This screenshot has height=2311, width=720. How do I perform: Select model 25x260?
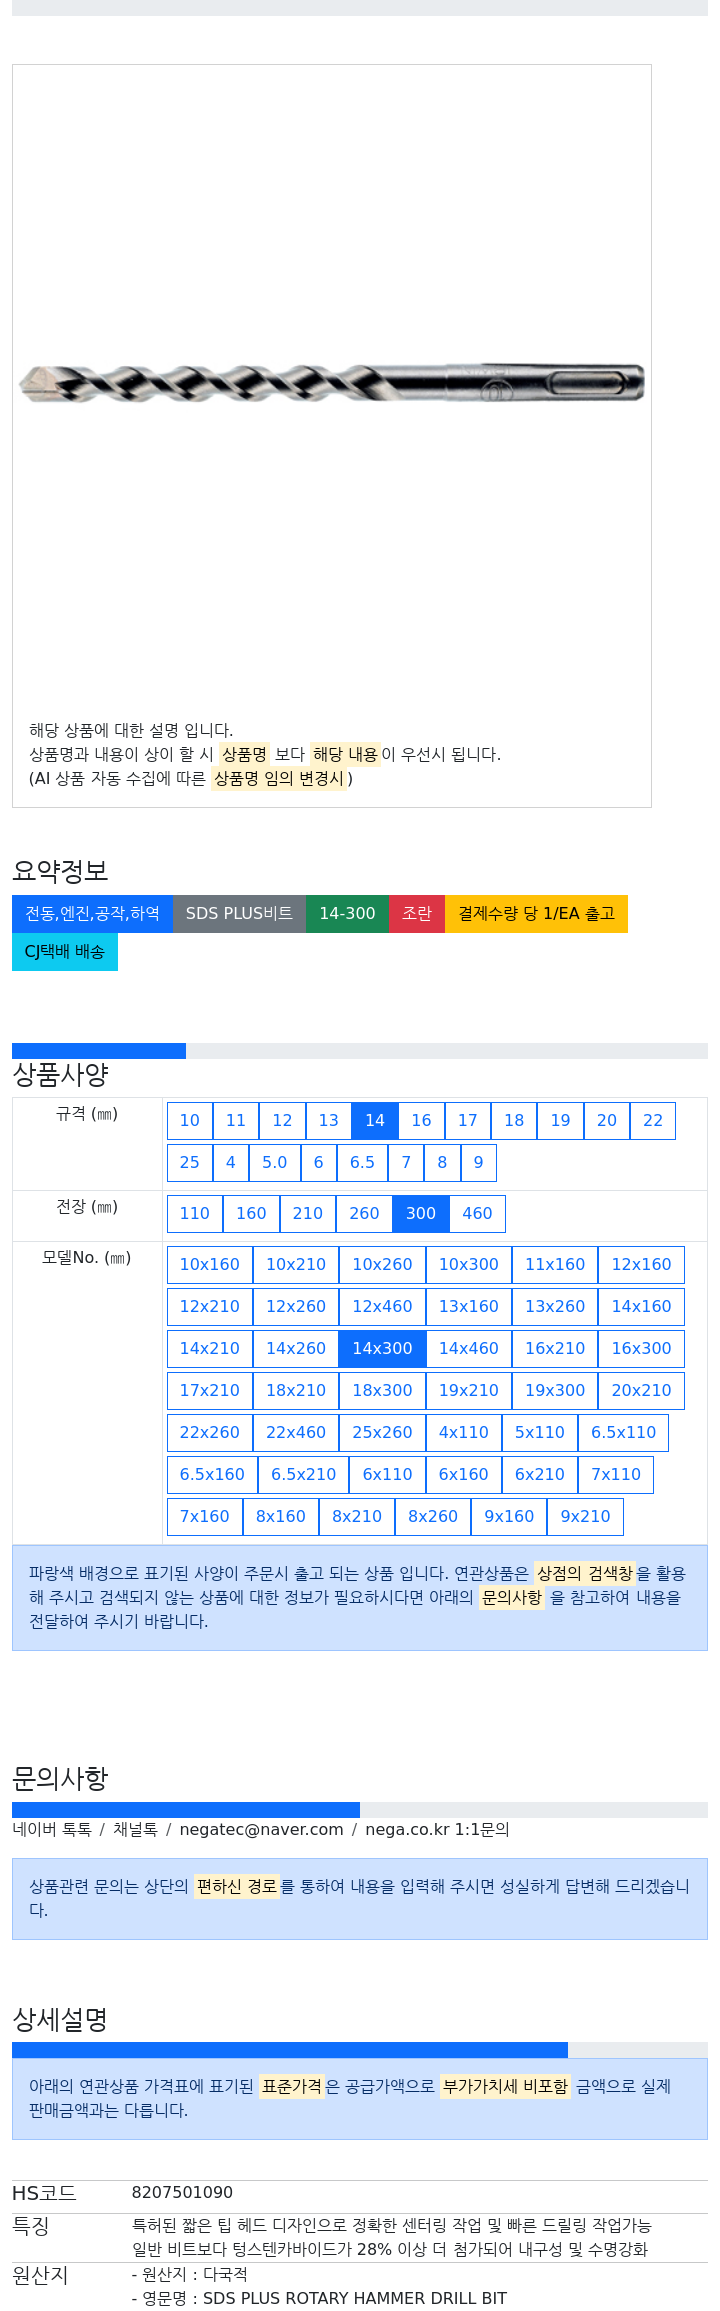click(382, 1433)
